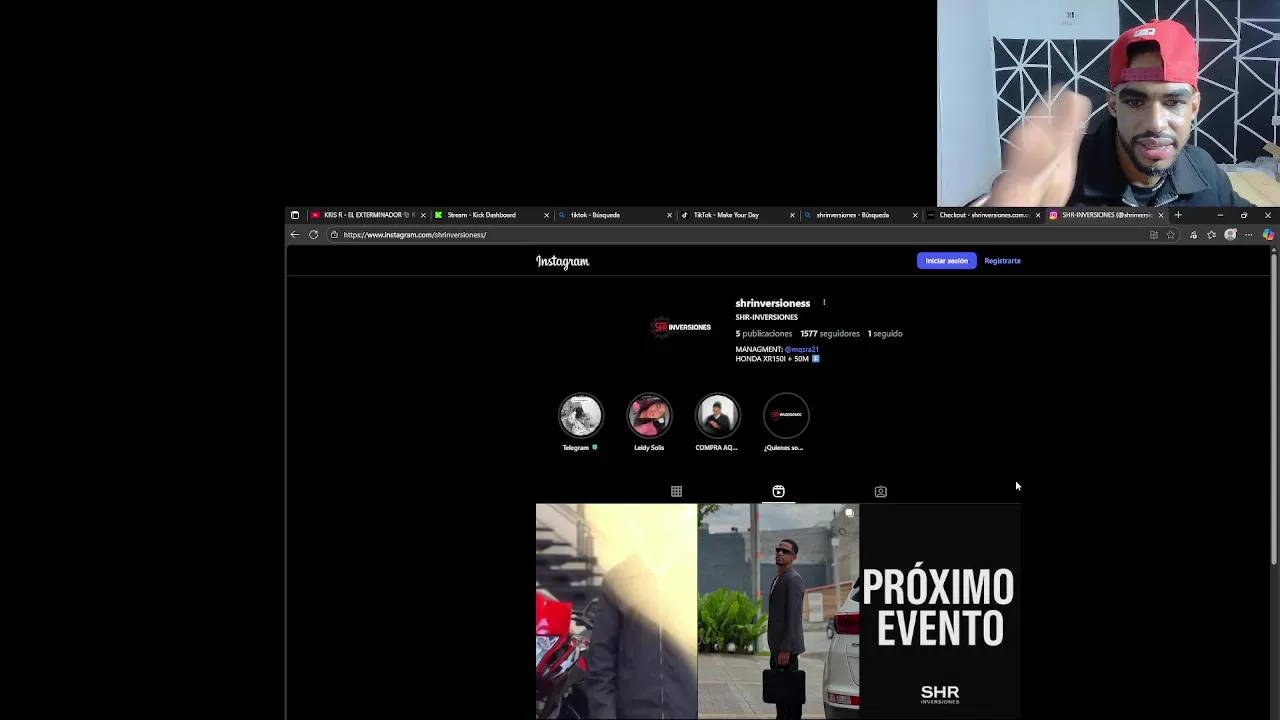Open the Leidy Solis story highlight
The height and width of the screenshot is (720, 1280).
coord(649,416)
